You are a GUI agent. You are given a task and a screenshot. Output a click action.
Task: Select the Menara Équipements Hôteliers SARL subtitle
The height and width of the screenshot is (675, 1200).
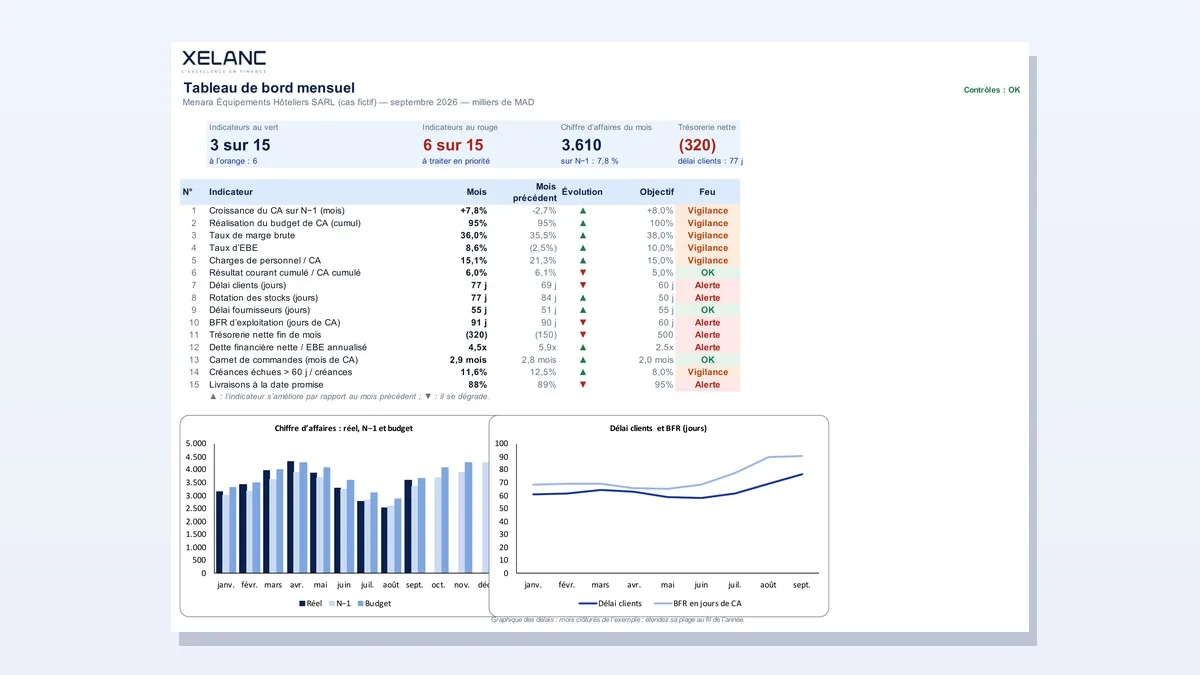[357, 102]
